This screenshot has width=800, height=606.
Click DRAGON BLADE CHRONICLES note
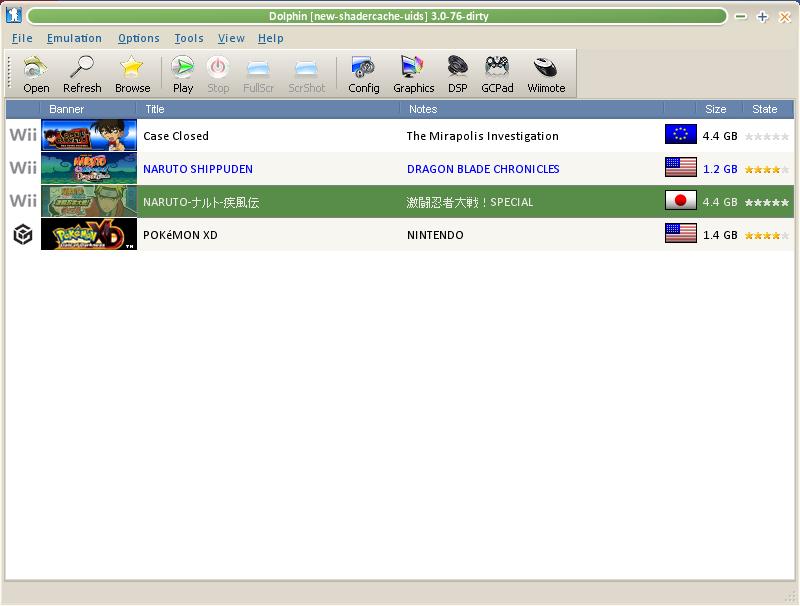(x=483, y=169)
